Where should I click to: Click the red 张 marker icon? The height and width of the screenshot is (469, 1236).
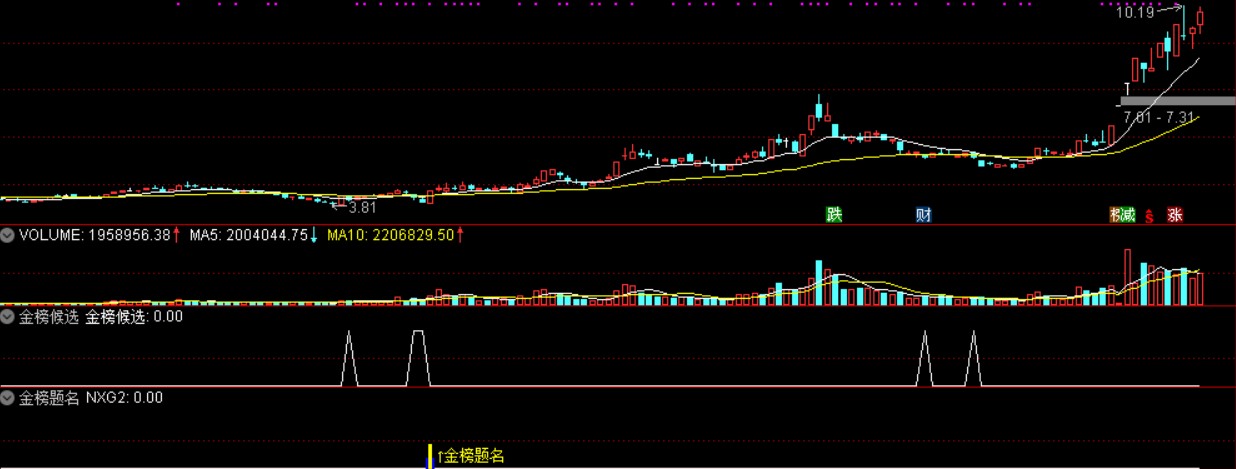pos(1175,215)
